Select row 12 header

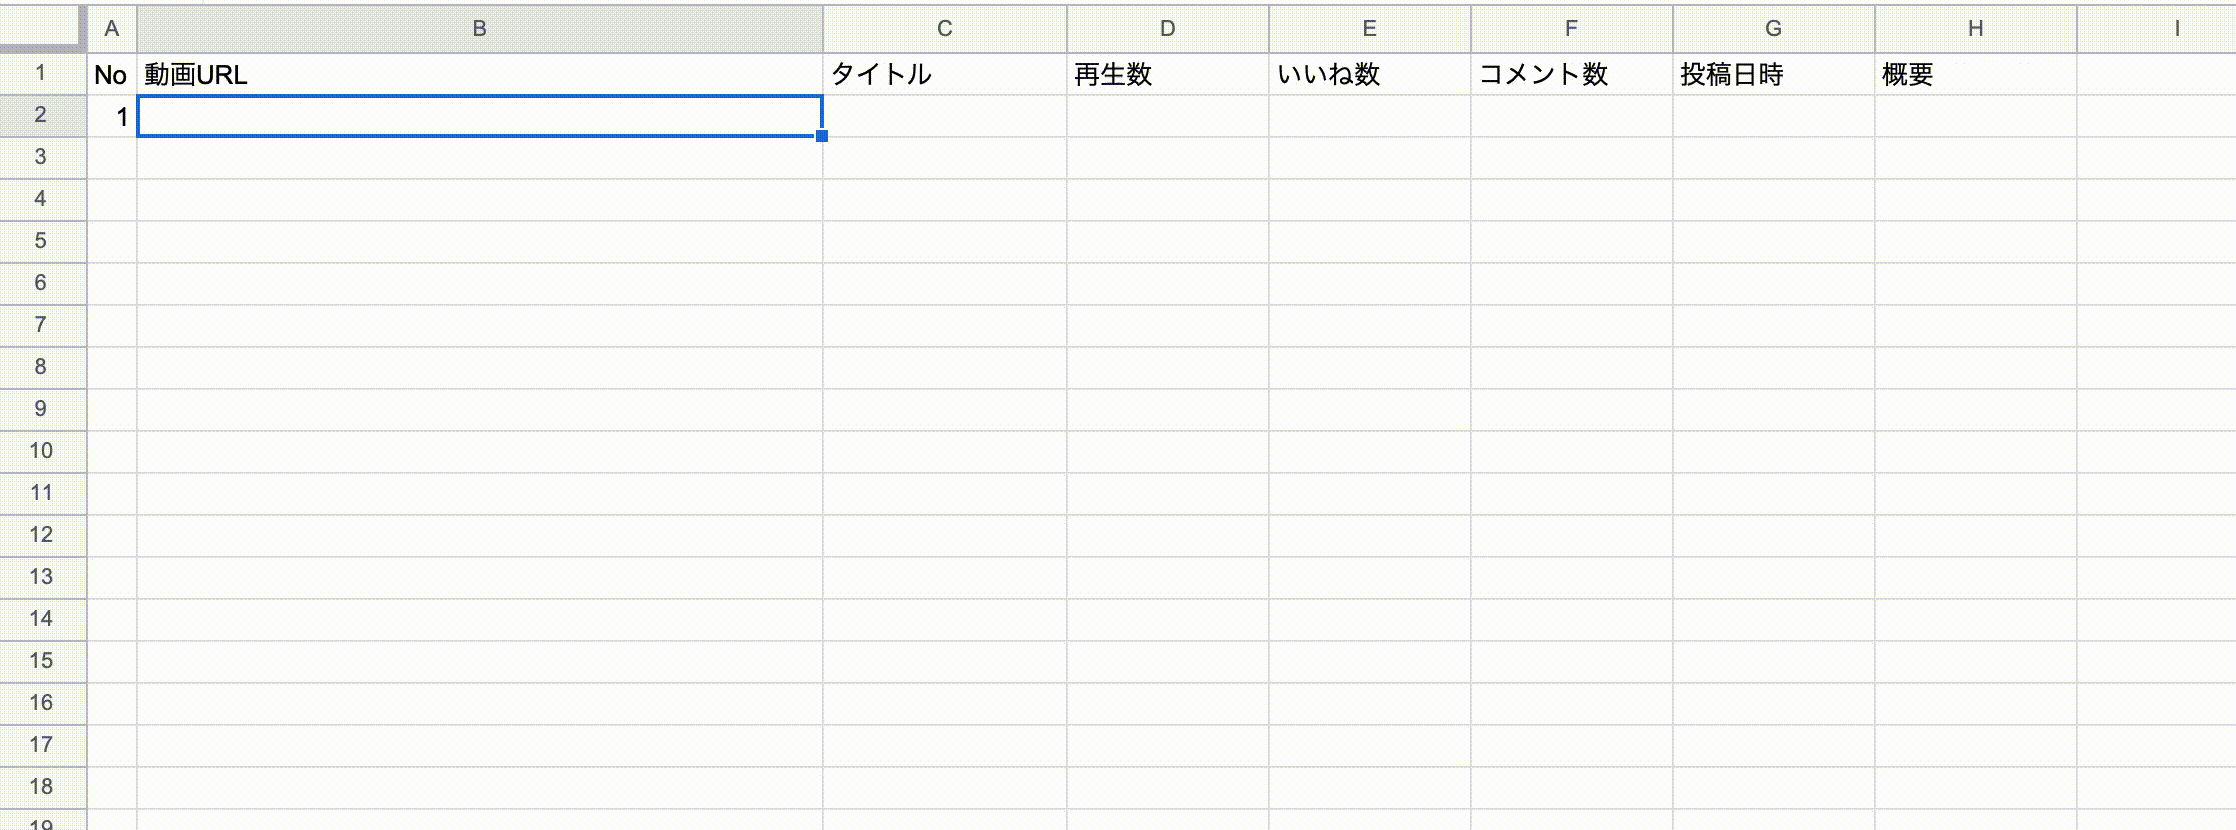43,536
